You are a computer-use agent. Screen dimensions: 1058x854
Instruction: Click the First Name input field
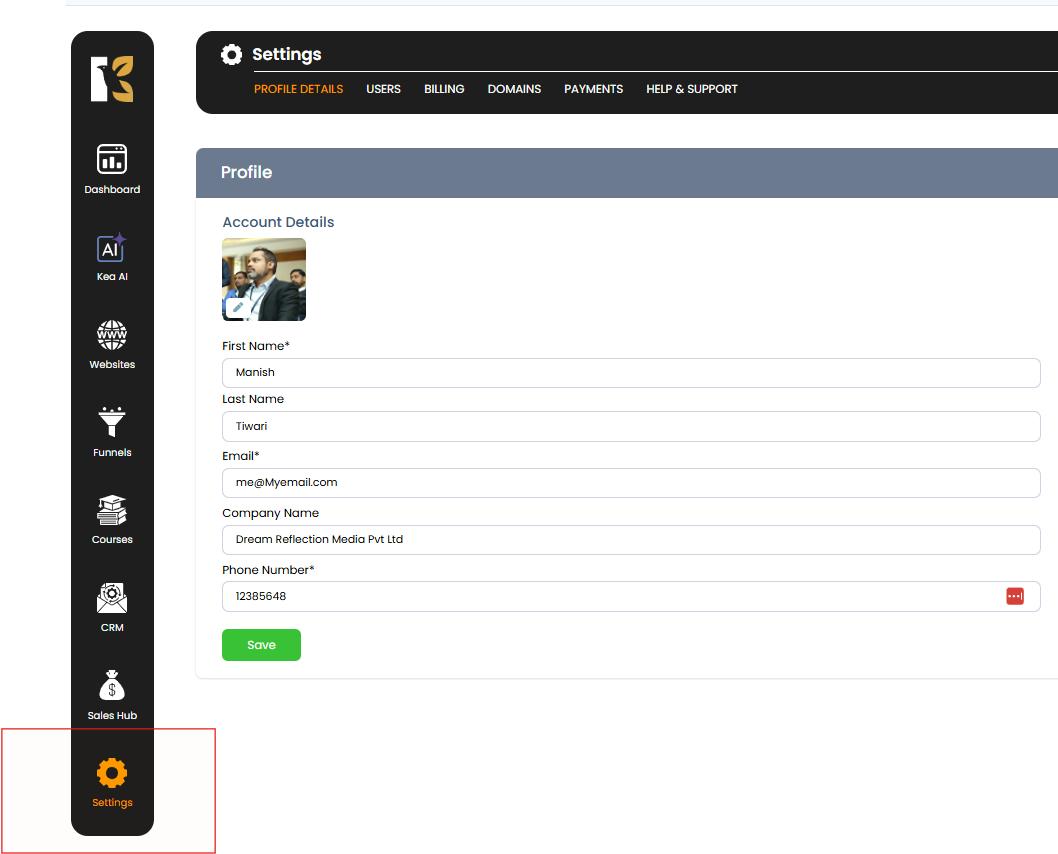point(630,372)
